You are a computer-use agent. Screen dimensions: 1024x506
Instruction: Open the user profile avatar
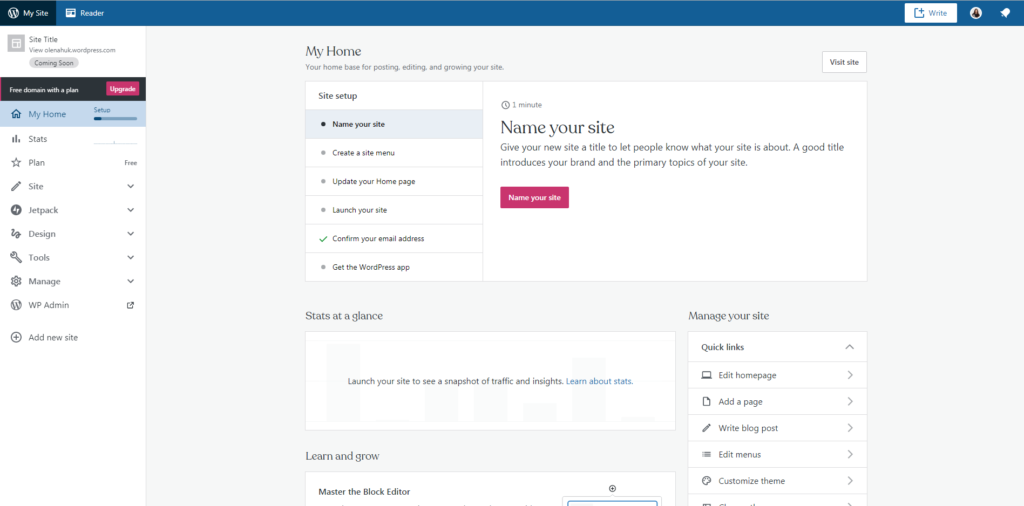[976, 13]
